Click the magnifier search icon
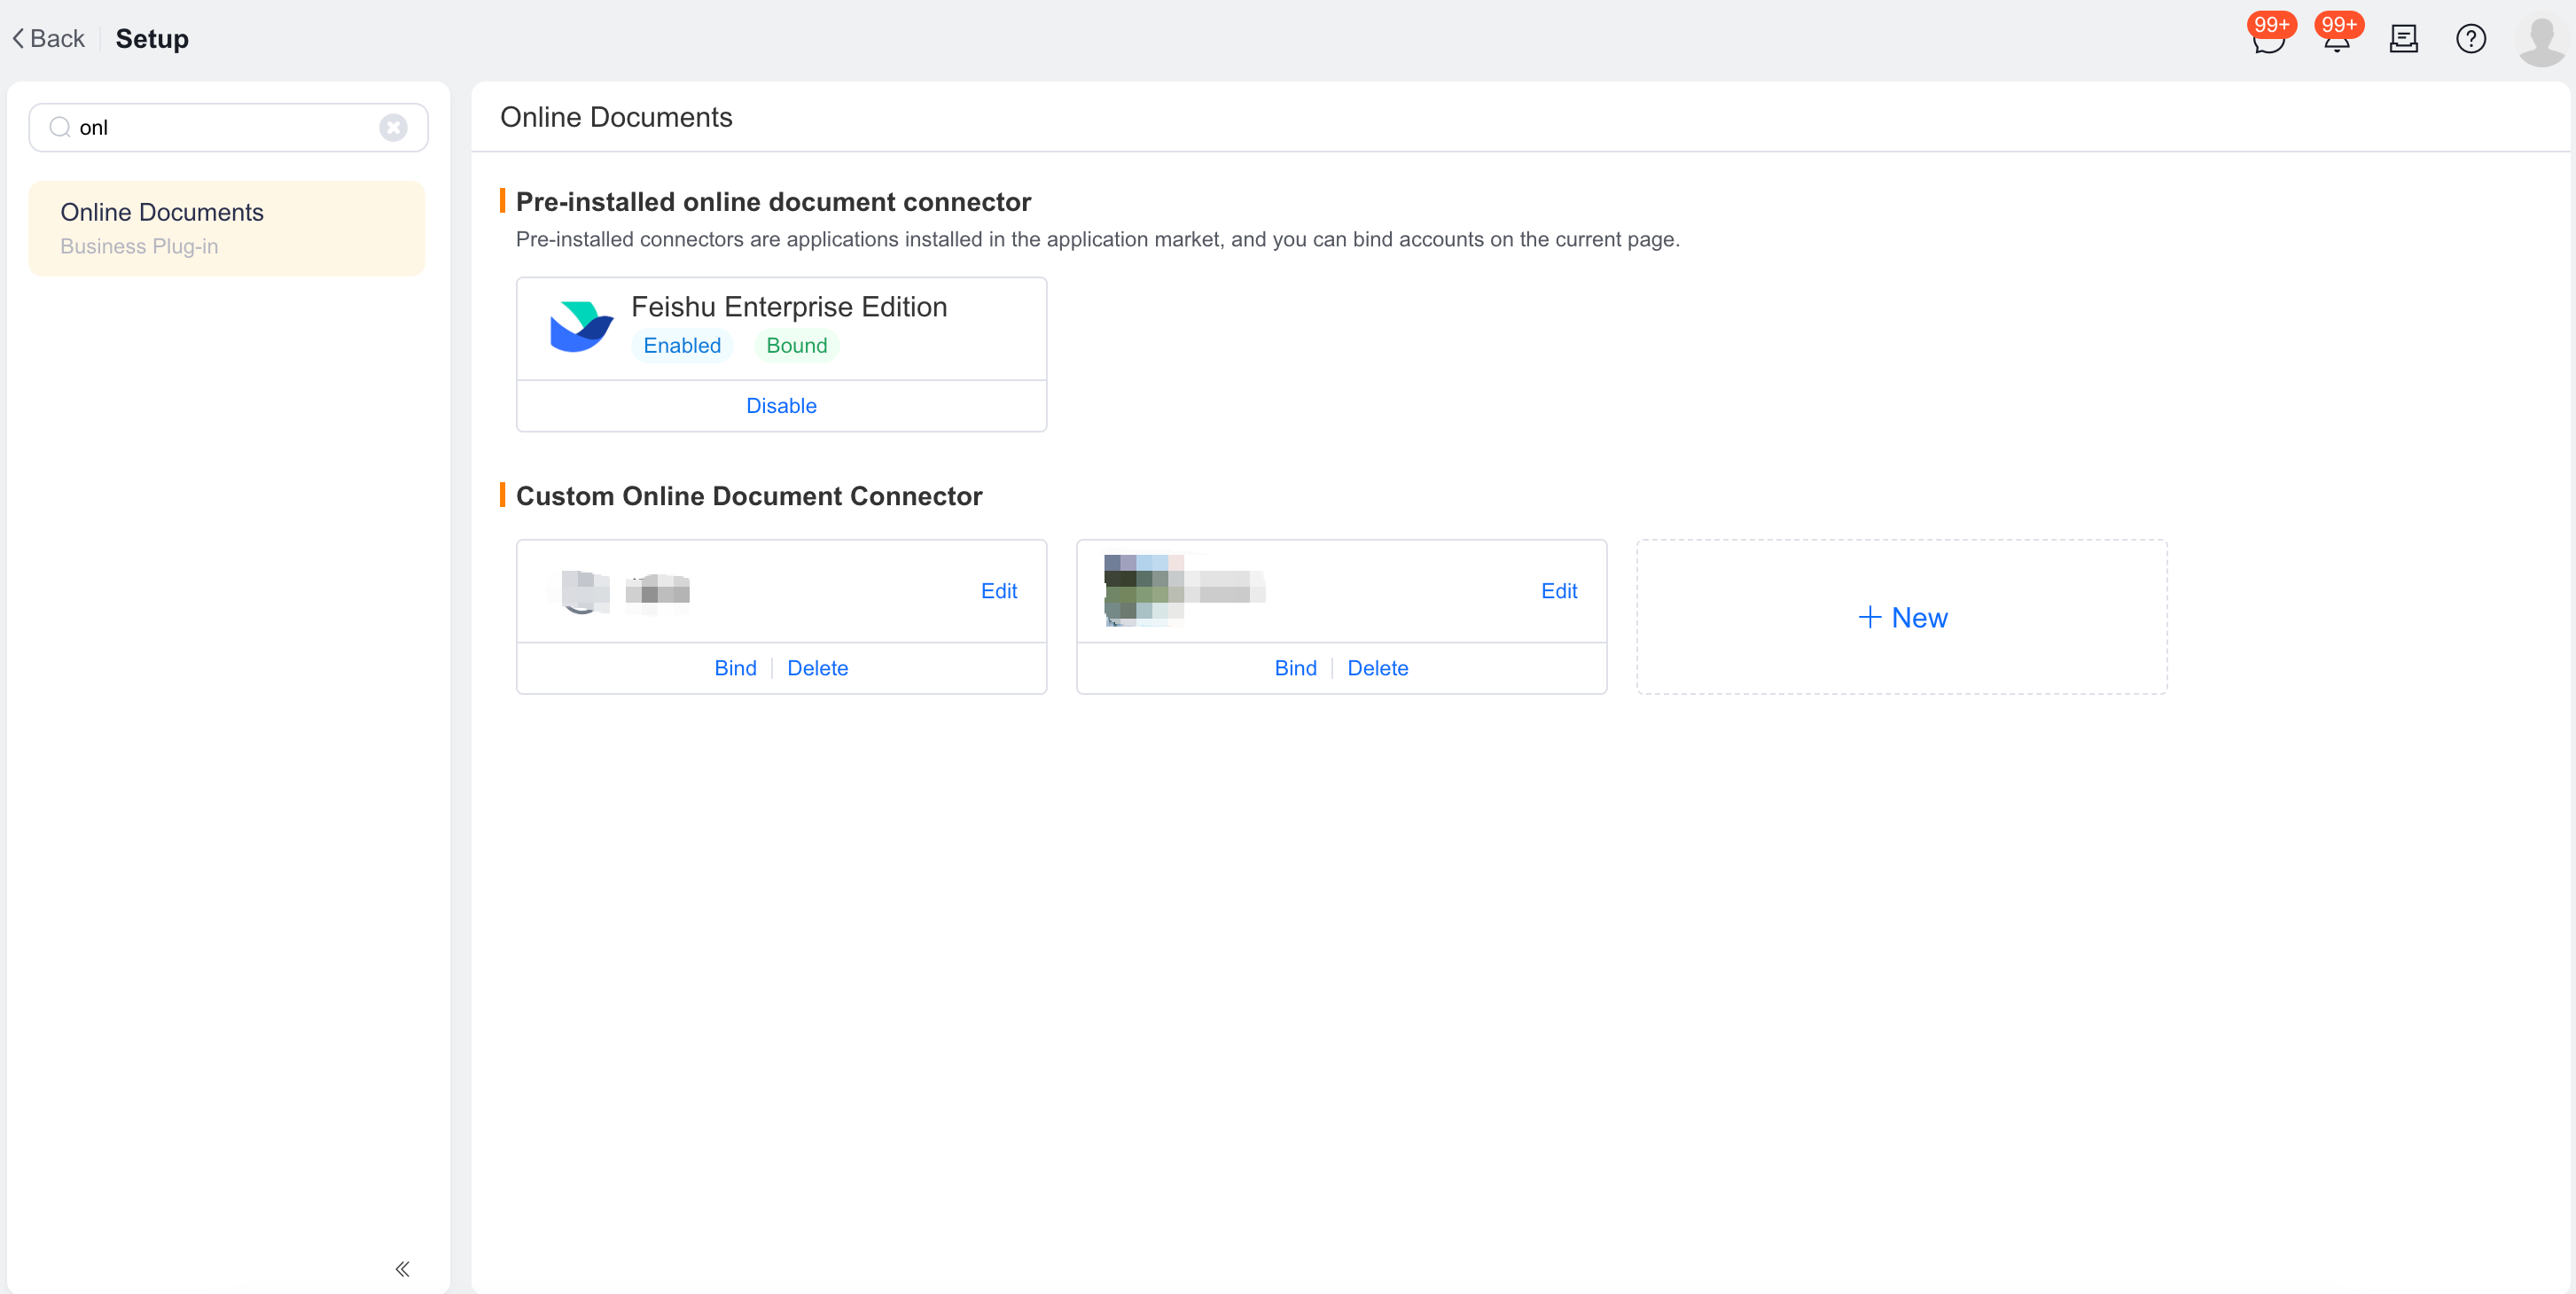Viewport: 2576px width, 1294px height. [x=59, y=127]
